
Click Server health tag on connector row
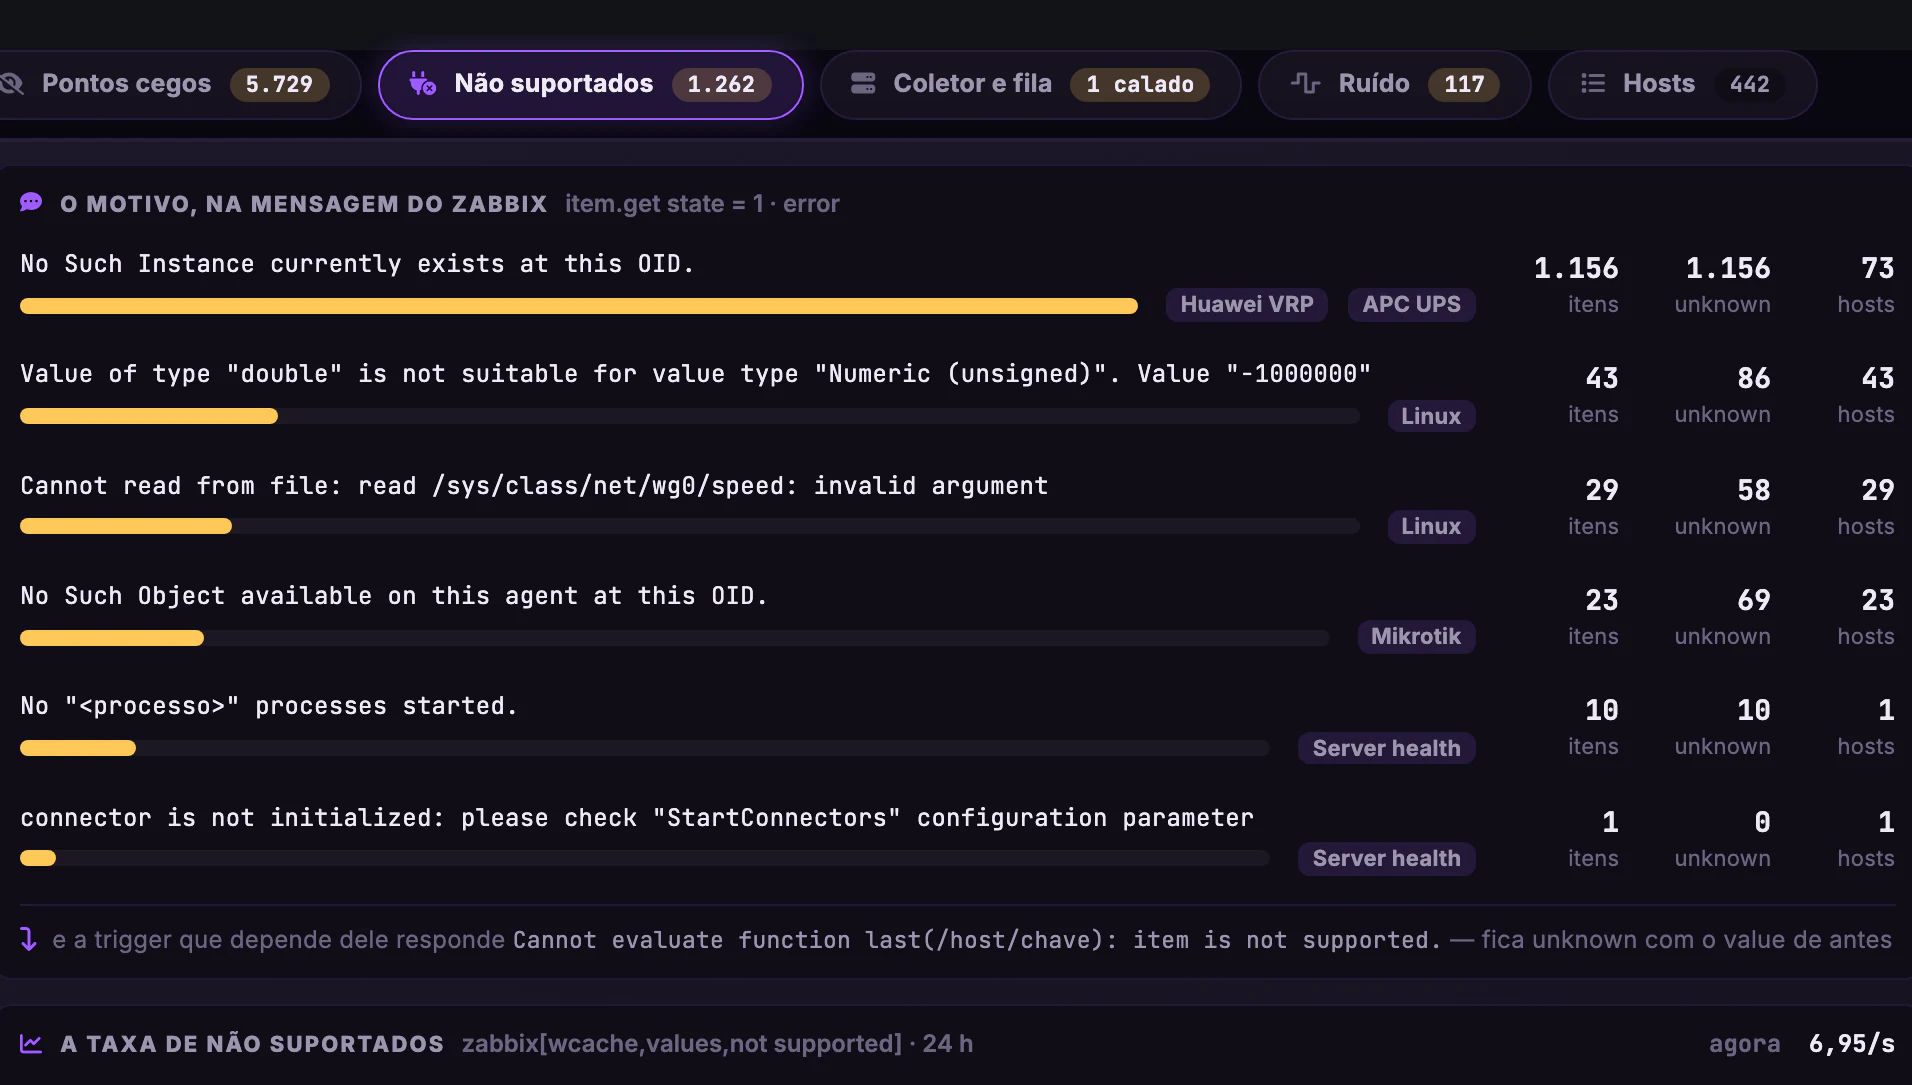click(x=1386, y=858)
